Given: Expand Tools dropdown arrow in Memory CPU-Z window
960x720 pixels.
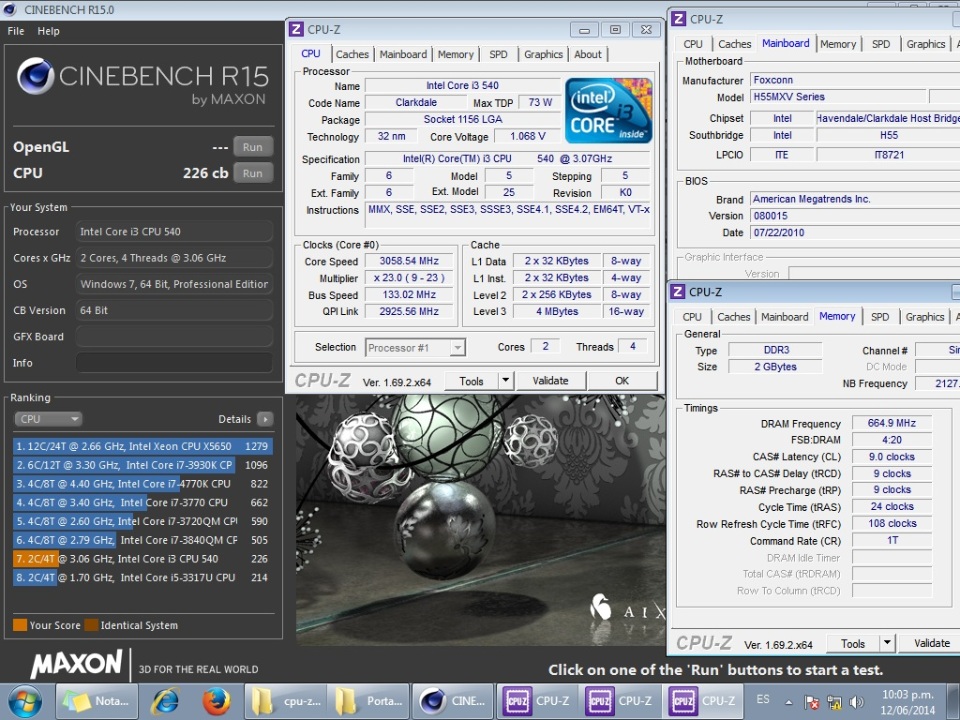Looking at the screenshot, I should 887,643.
